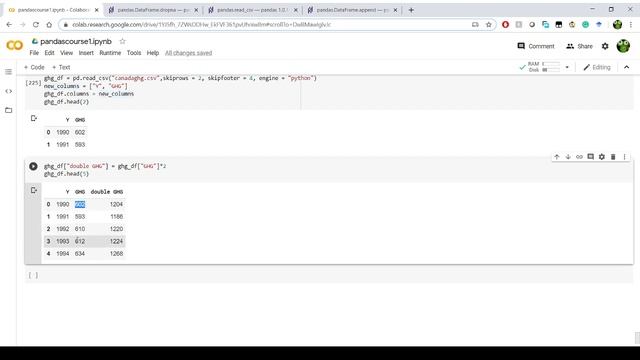Delete the selected cell
The image size is (640, 360).
coord(613,157)
